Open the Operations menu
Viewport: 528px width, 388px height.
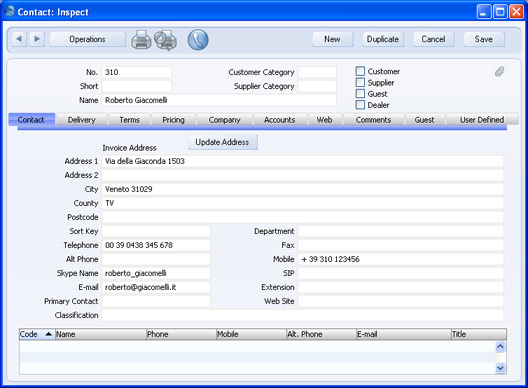tap(88, 39)
